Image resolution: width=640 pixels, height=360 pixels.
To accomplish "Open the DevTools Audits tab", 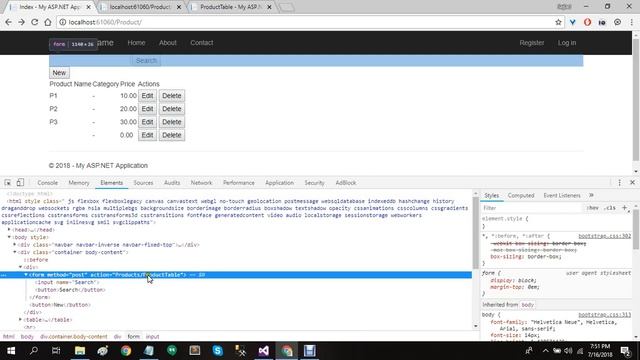I will [172, 183].
